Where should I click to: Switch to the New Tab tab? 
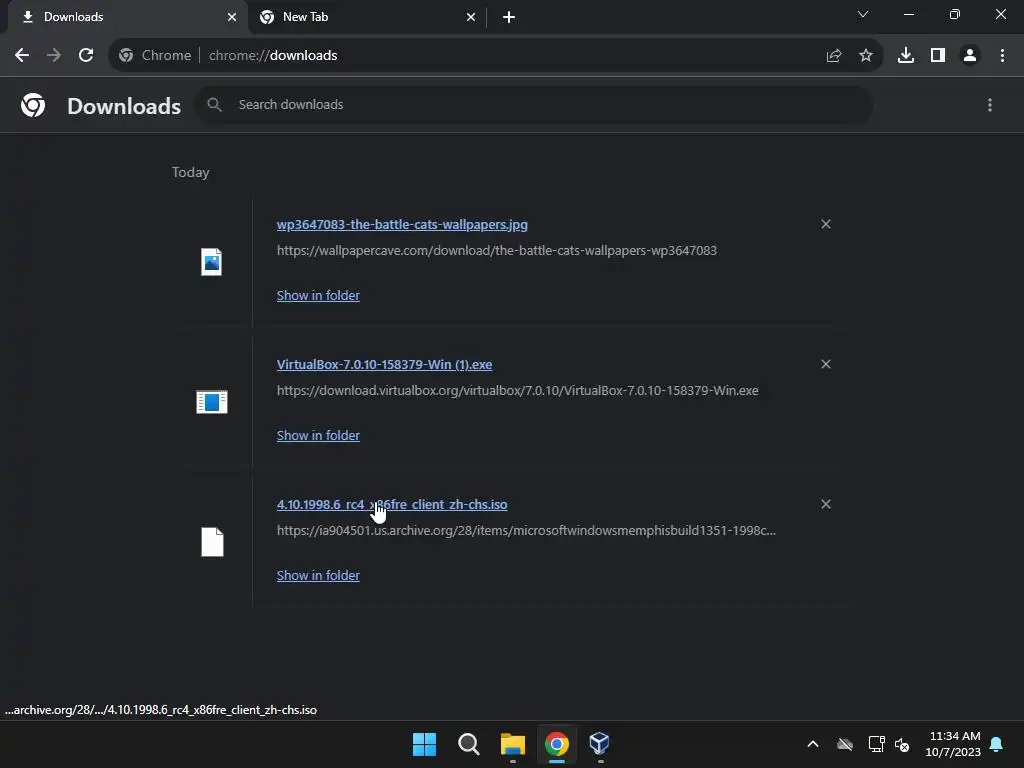point(366,18)
